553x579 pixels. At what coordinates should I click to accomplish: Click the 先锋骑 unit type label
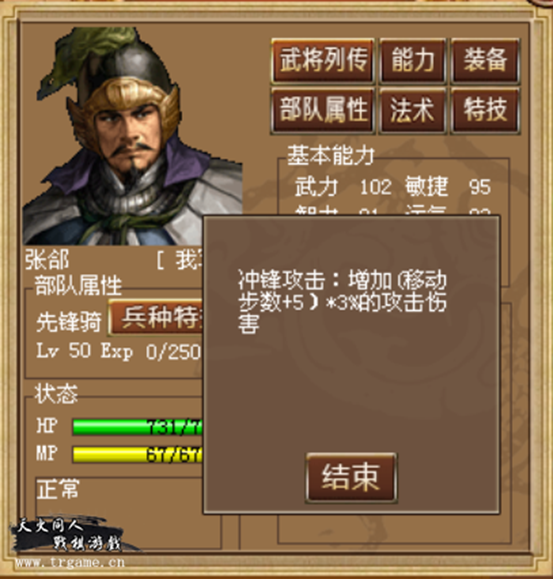pos(69,322)
